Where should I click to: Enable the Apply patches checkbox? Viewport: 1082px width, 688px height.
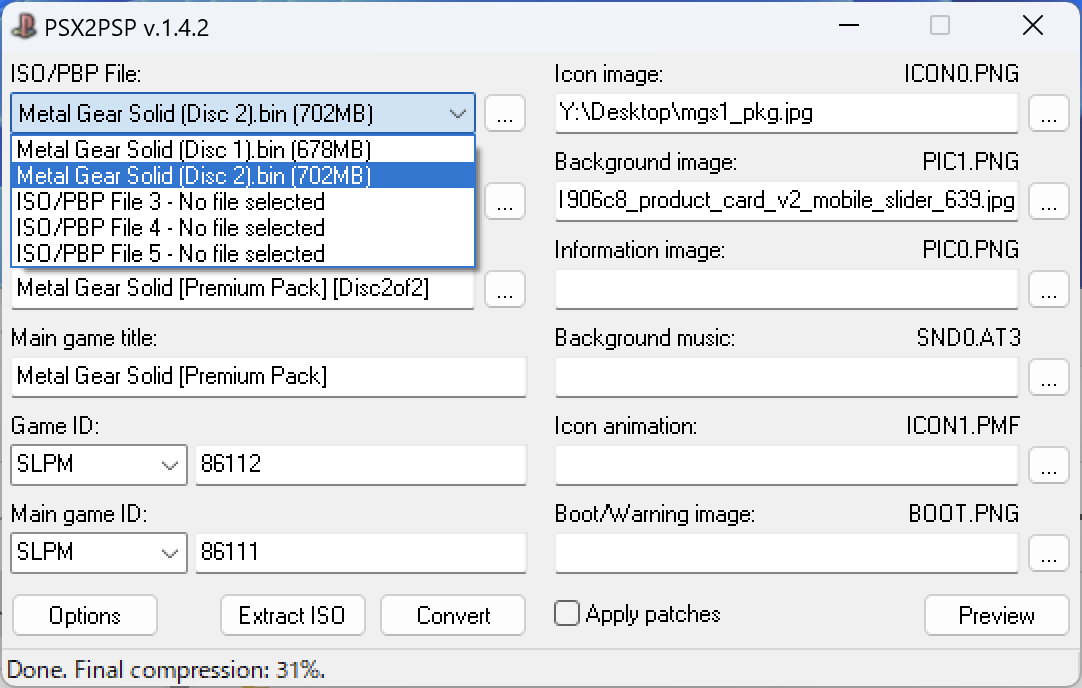tap(567, 614)
